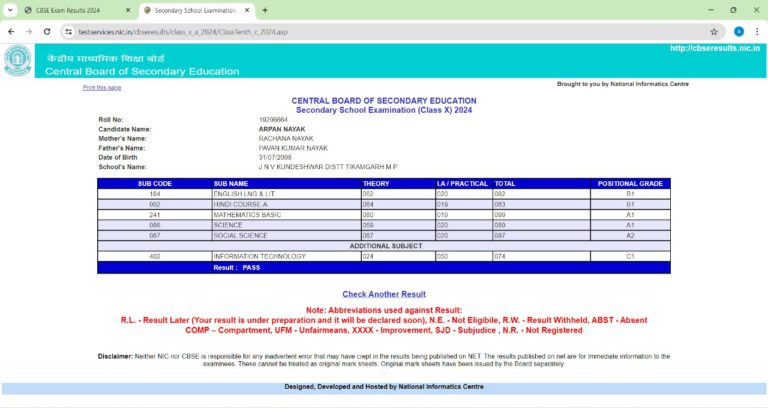Bookmark this page with the star icon

coord(713,31)
